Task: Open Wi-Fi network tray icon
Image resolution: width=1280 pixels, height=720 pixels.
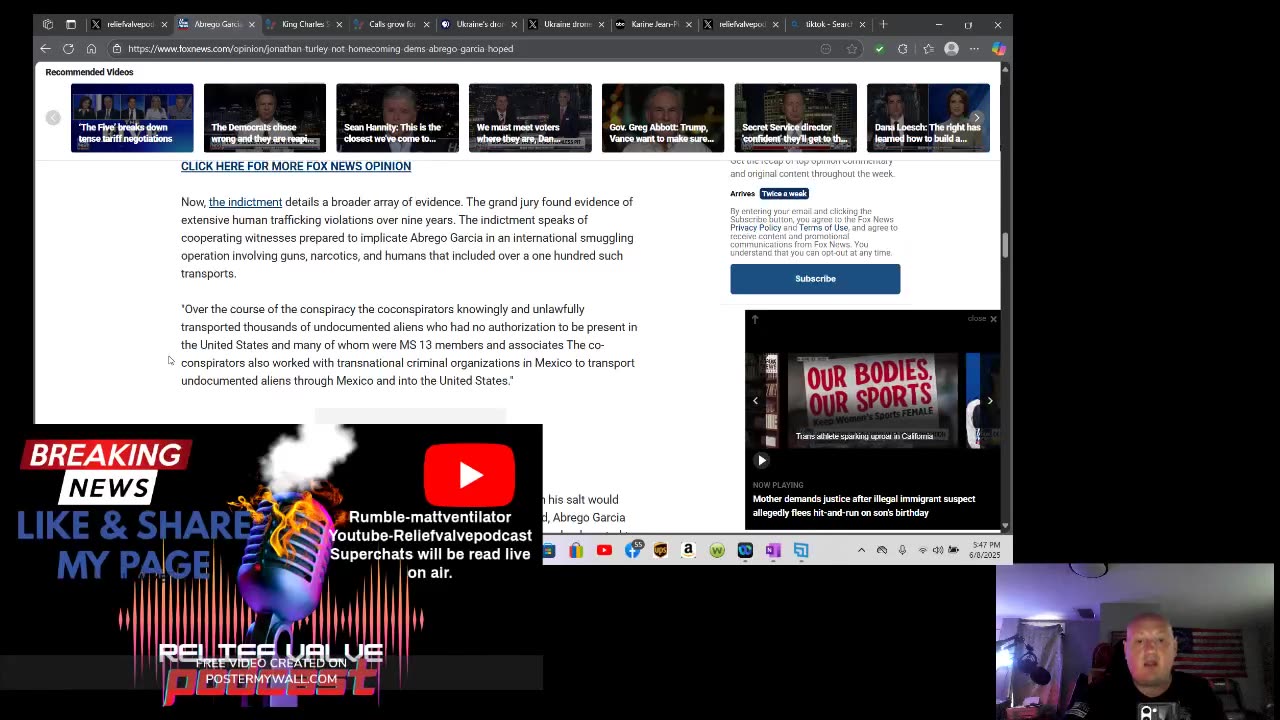Action: 922,550
